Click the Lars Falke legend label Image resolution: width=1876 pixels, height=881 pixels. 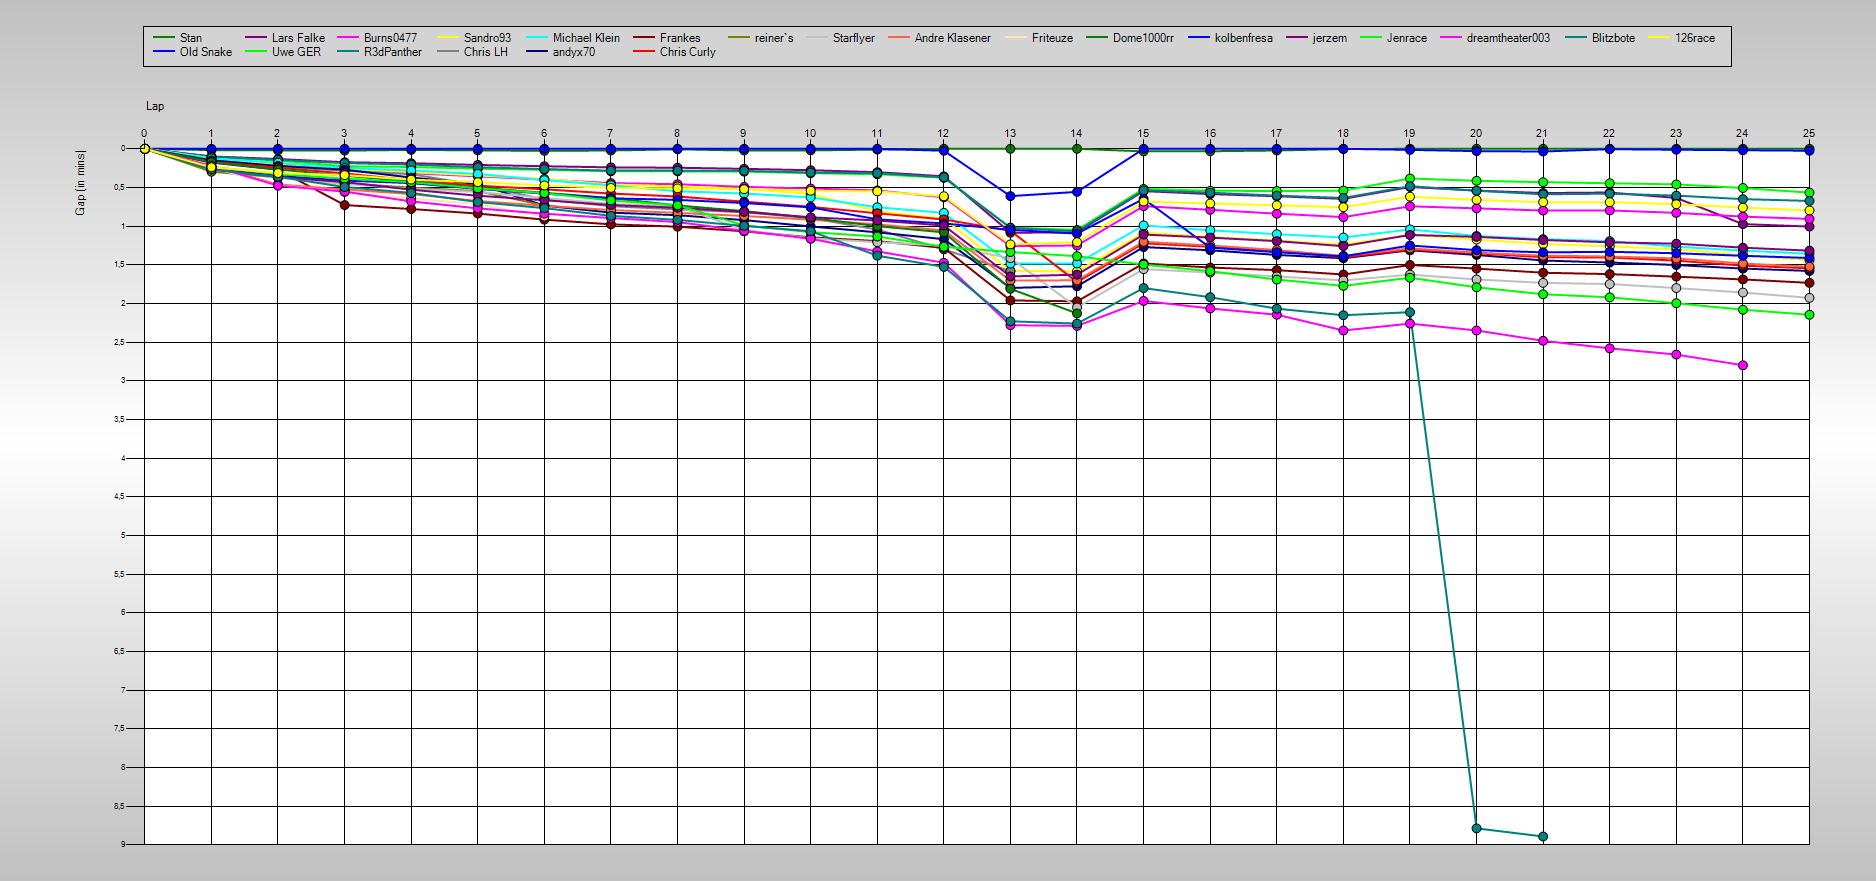[298, 38]
